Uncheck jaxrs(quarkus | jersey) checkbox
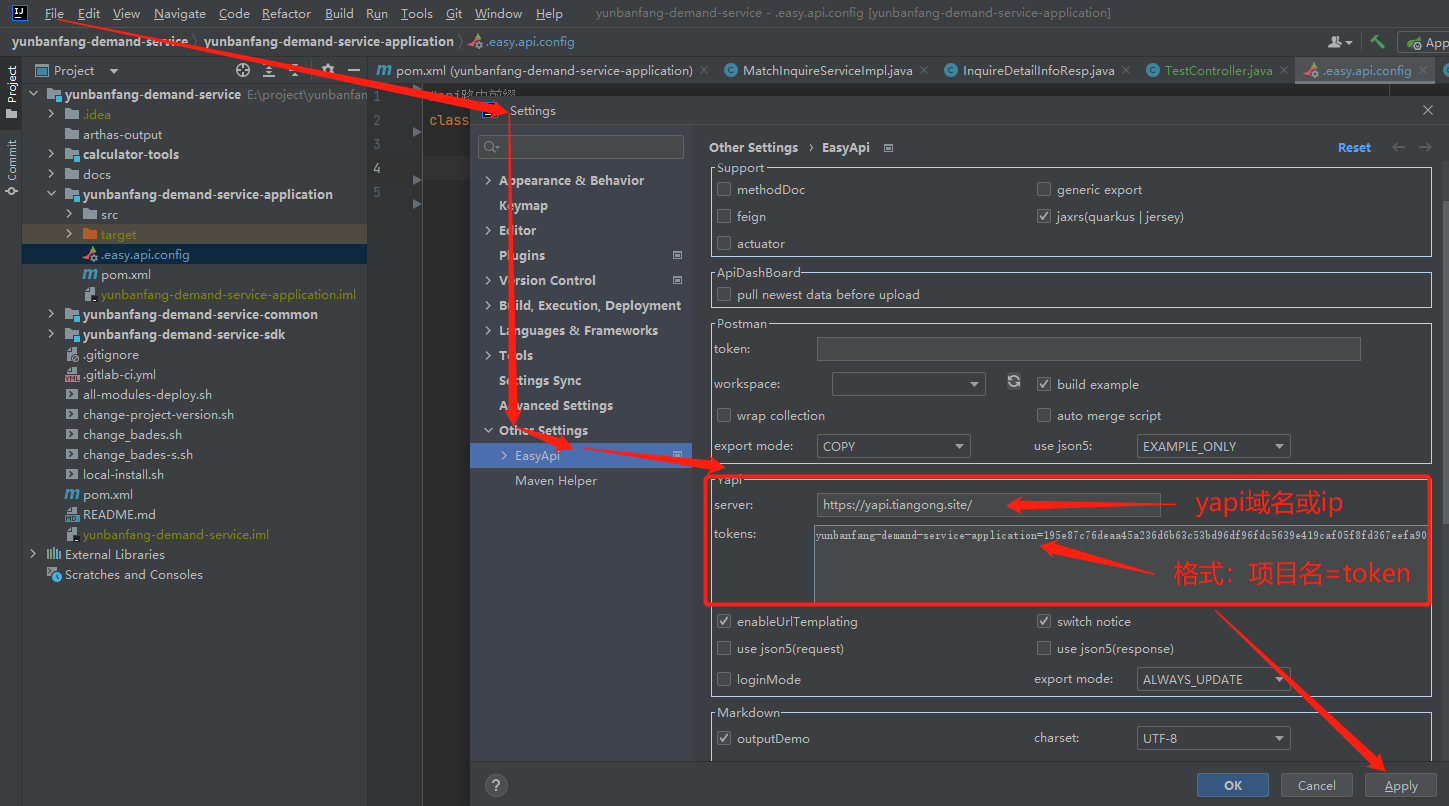 1044,216
